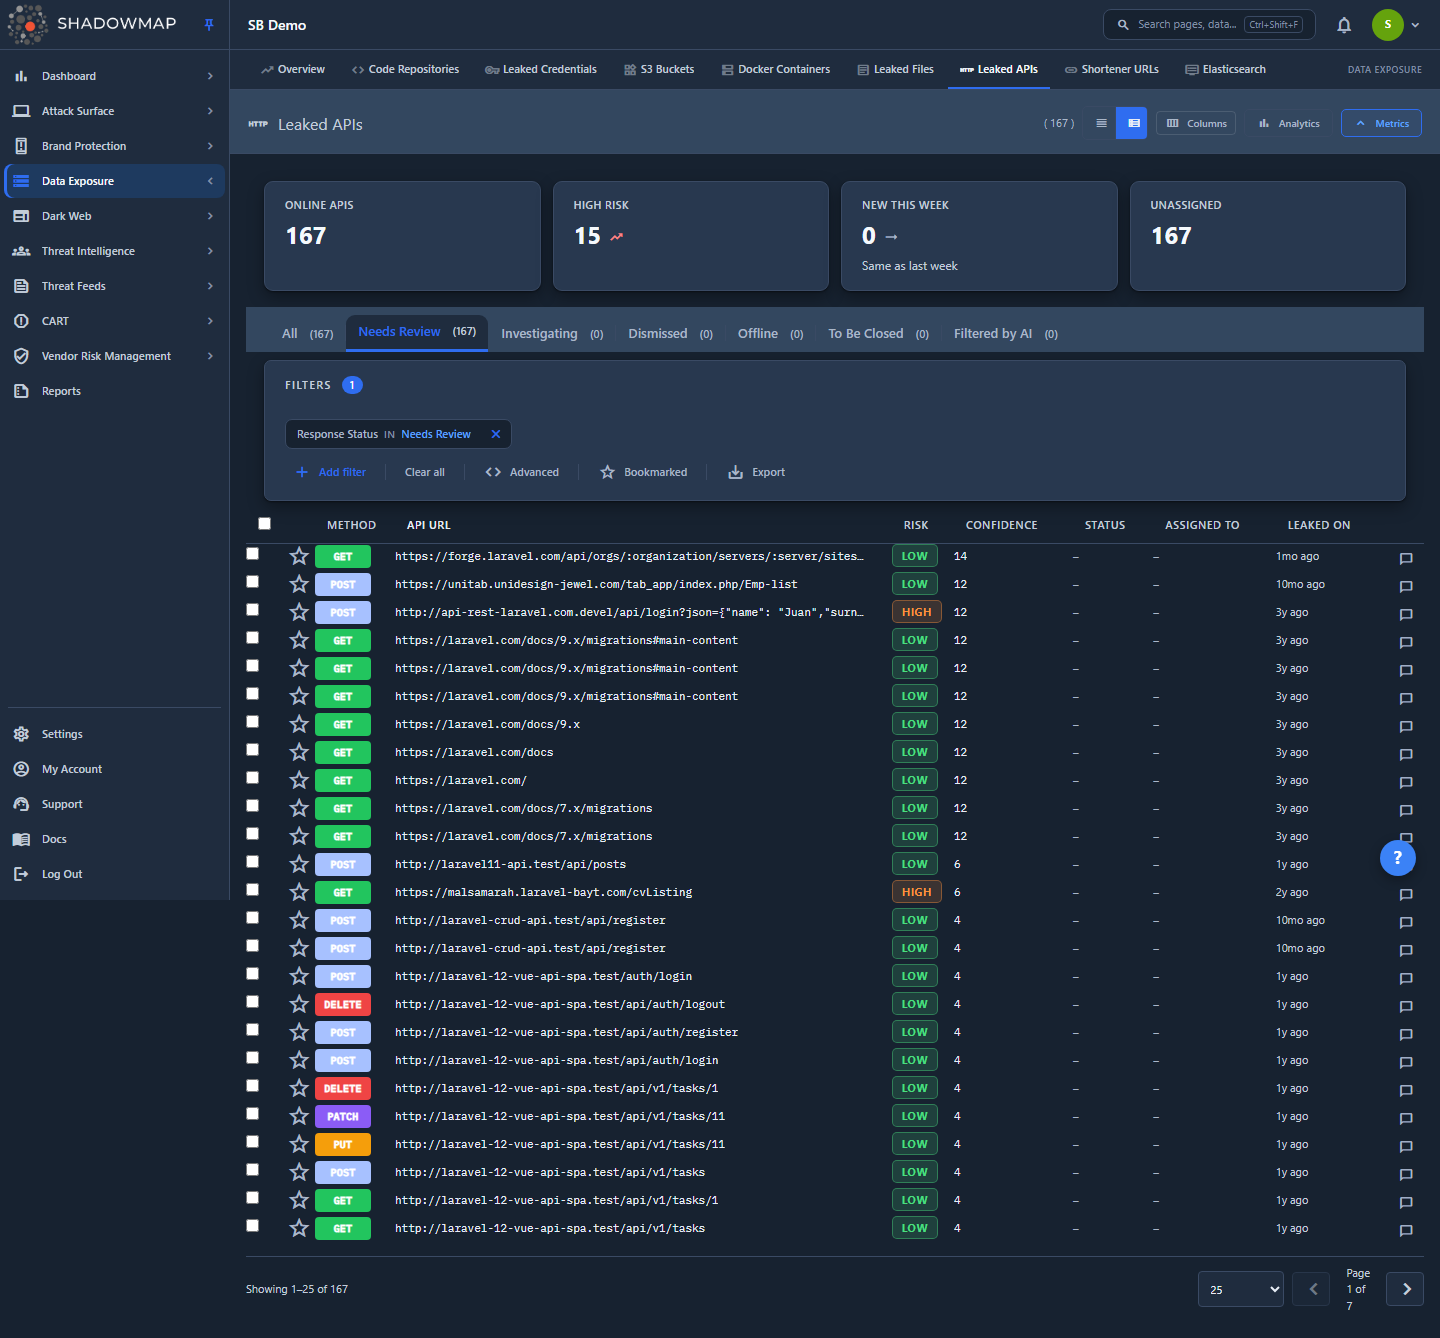Check the malsamarah.laravel-bayt.com row checkbox
Image resolution: width=1440 pixels, height=1338 pixels.
[252, 889]
